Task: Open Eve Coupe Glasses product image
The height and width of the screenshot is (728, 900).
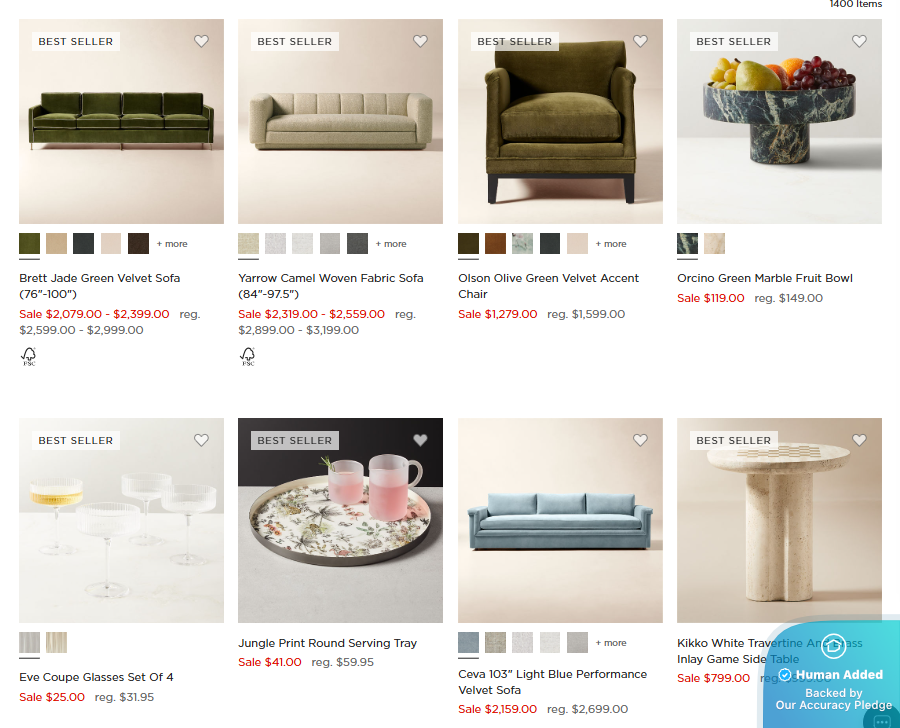Action: click(121, 520)
